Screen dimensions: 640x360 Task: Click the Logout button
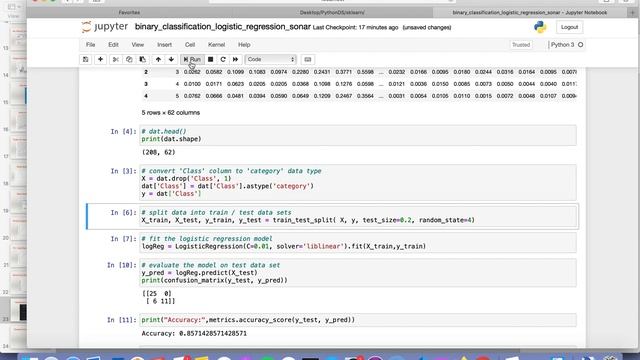pyautogui.click(x=569, y=27)
